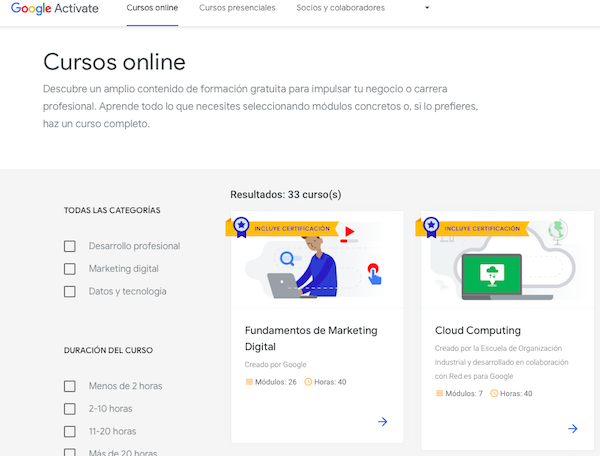The height and width of the screenshot is (456, 600).
Task: Open the Cloud Computing course title
Action: tap(478, 330)
